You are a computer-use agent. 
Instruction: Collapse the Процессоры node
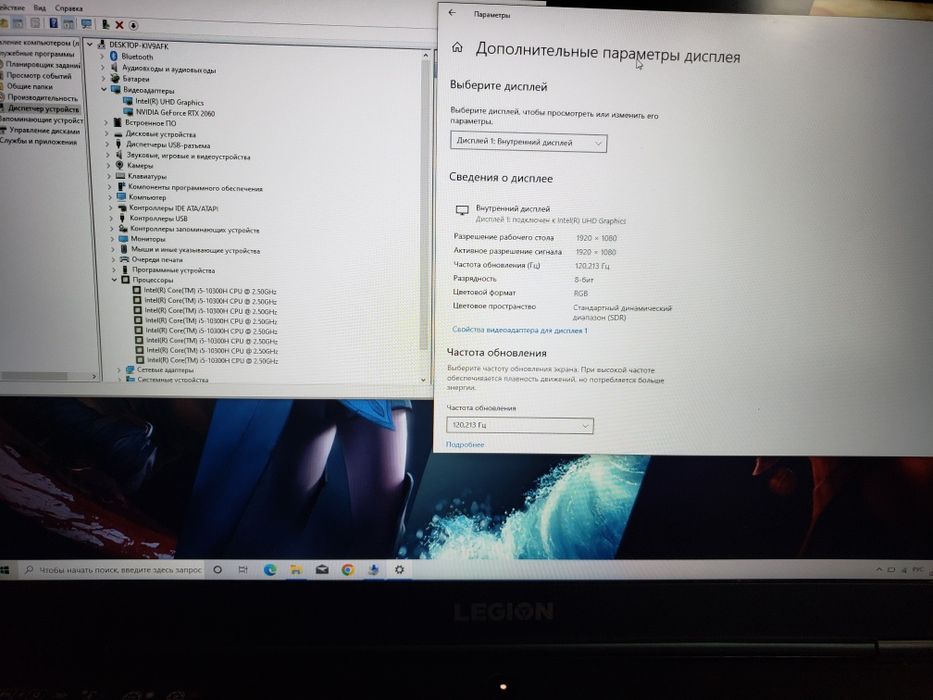(x=114, y=279)
